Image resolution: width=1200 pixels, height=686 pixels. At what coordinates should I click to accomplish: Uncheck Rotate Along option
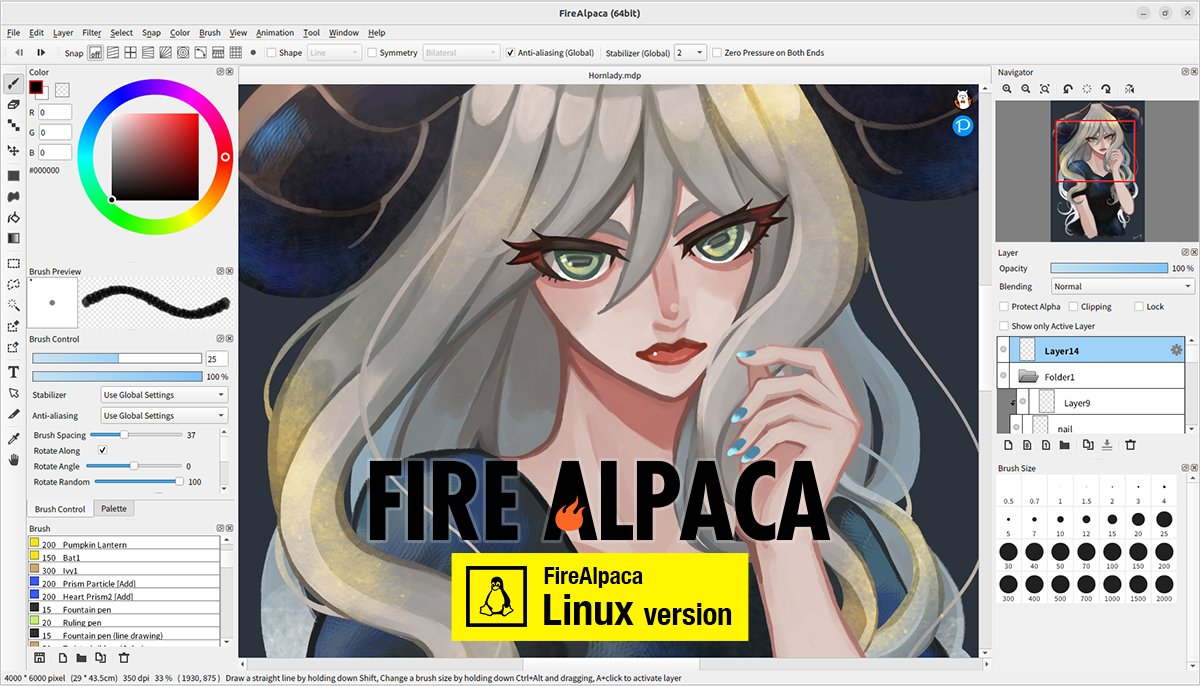(102, 451)
